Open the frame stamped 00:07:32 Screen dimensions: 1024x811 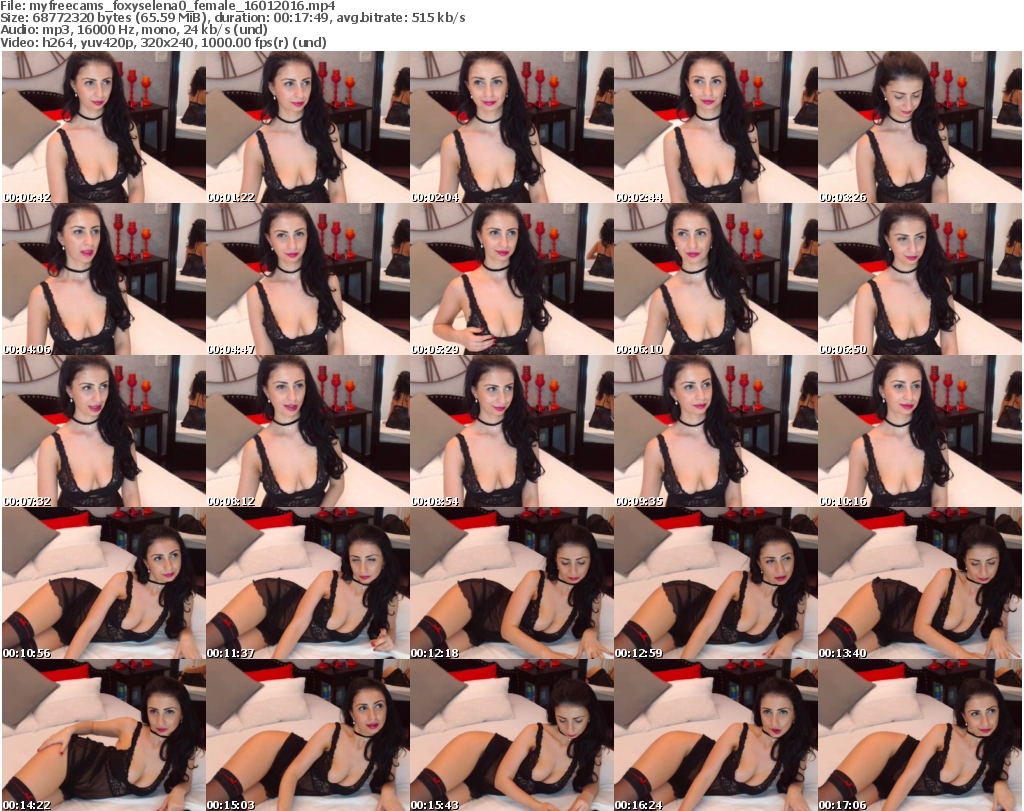click(104, 431)
